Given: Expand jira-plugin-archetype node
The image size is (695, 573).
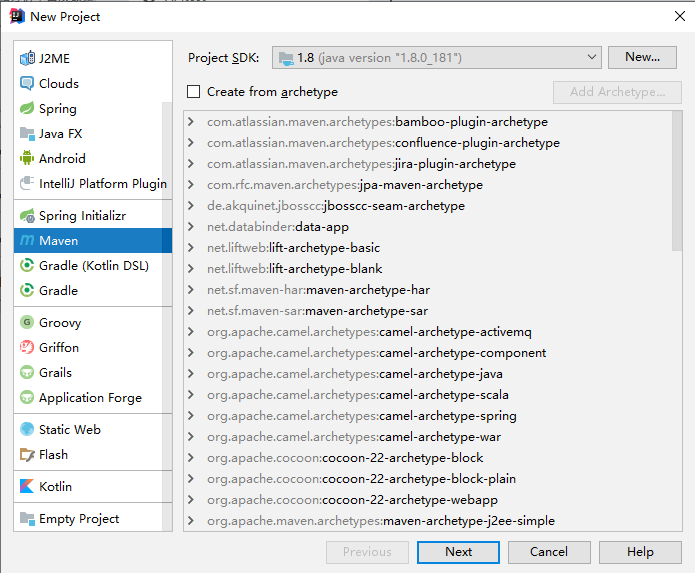Looking at the screenshot, I should 191,164.
